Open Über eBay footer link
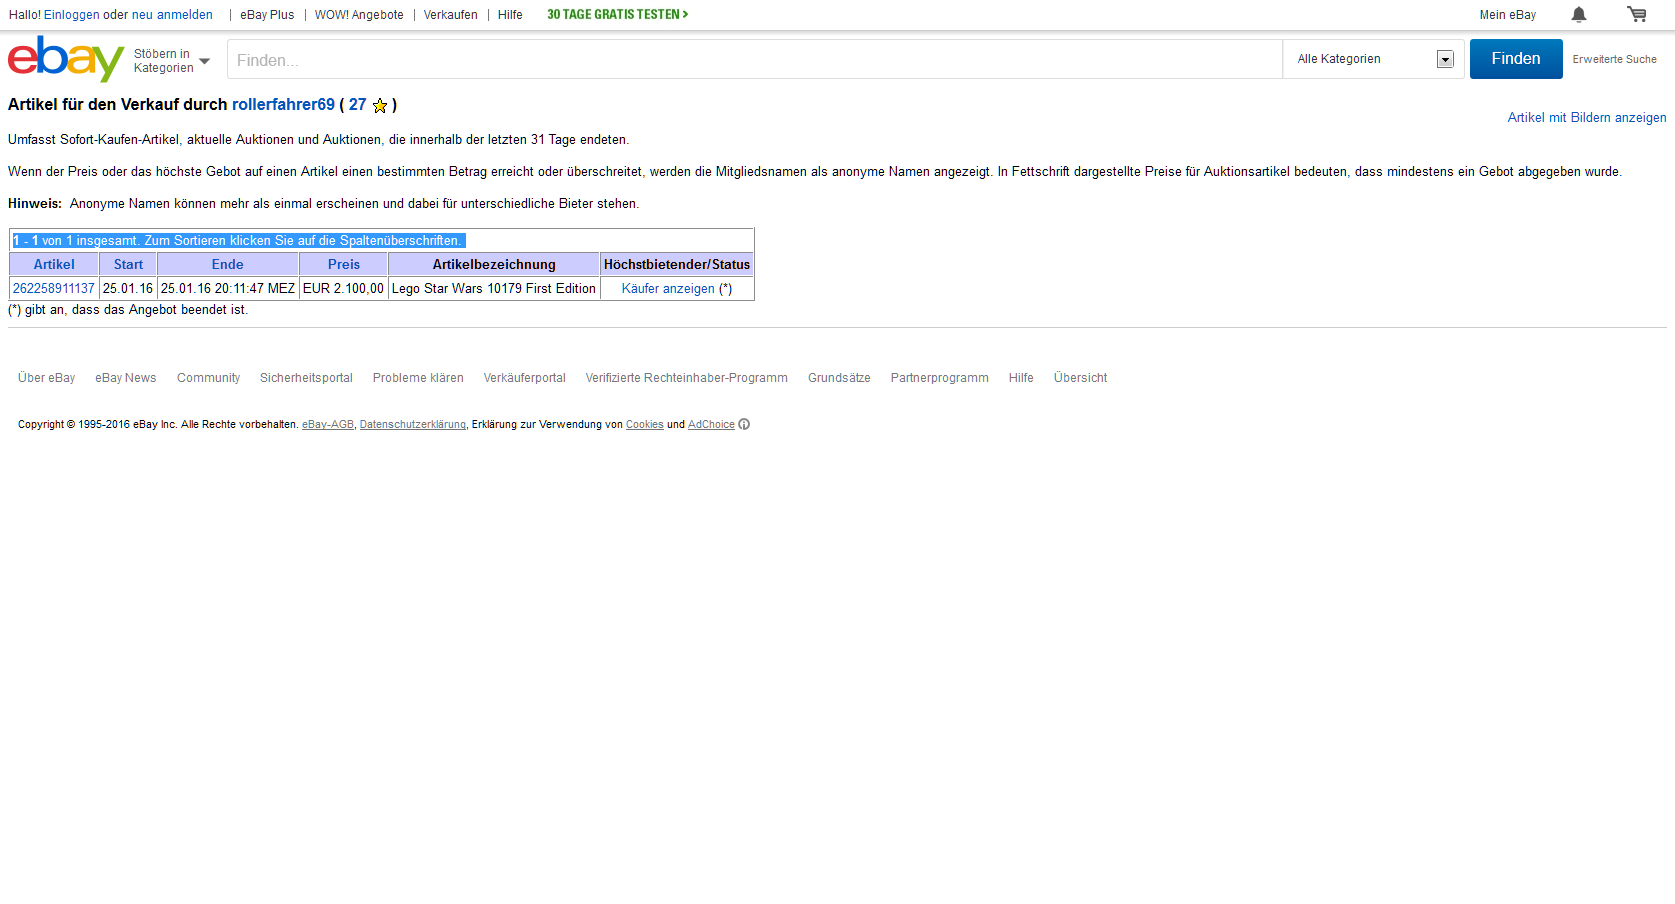Image resolution: width=1675 pixels, height=904 pixels. pos(46,378)
